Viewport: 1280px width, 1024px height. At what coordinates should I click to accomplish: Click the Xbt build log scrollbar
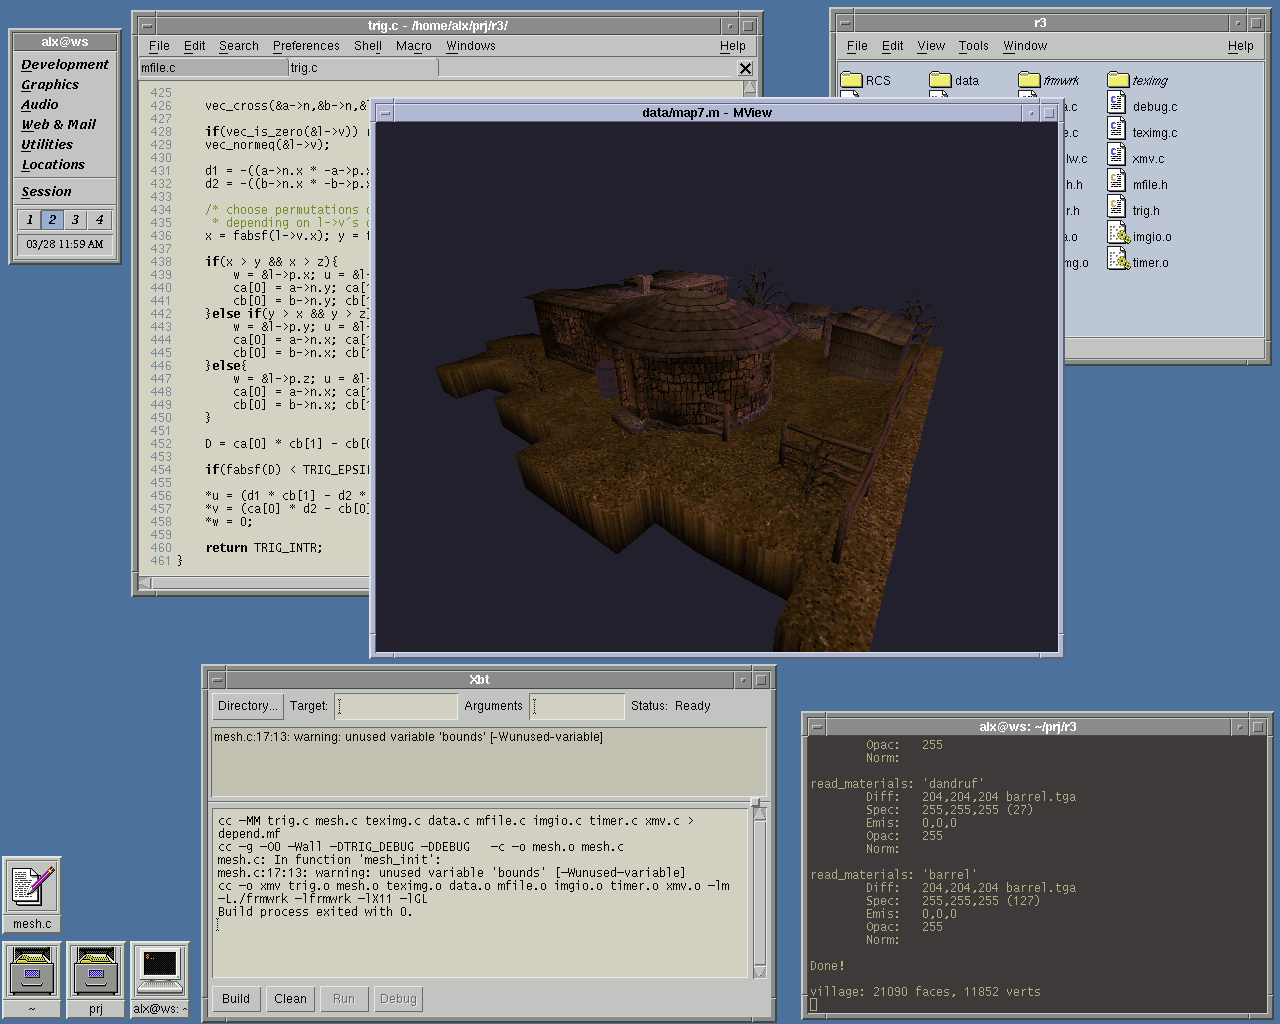pos(759,893)
